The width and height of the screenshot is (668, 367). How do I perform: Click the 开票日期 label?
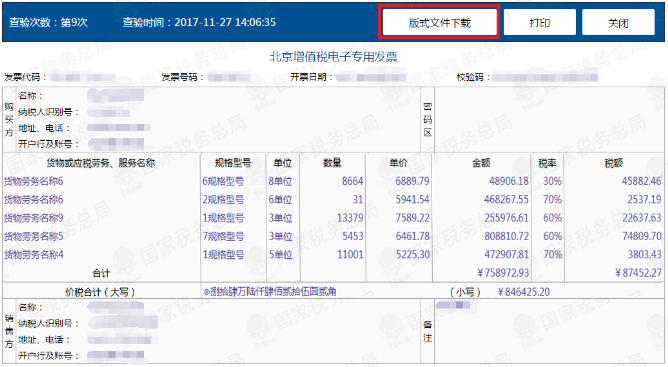click(x=311, y=77)
